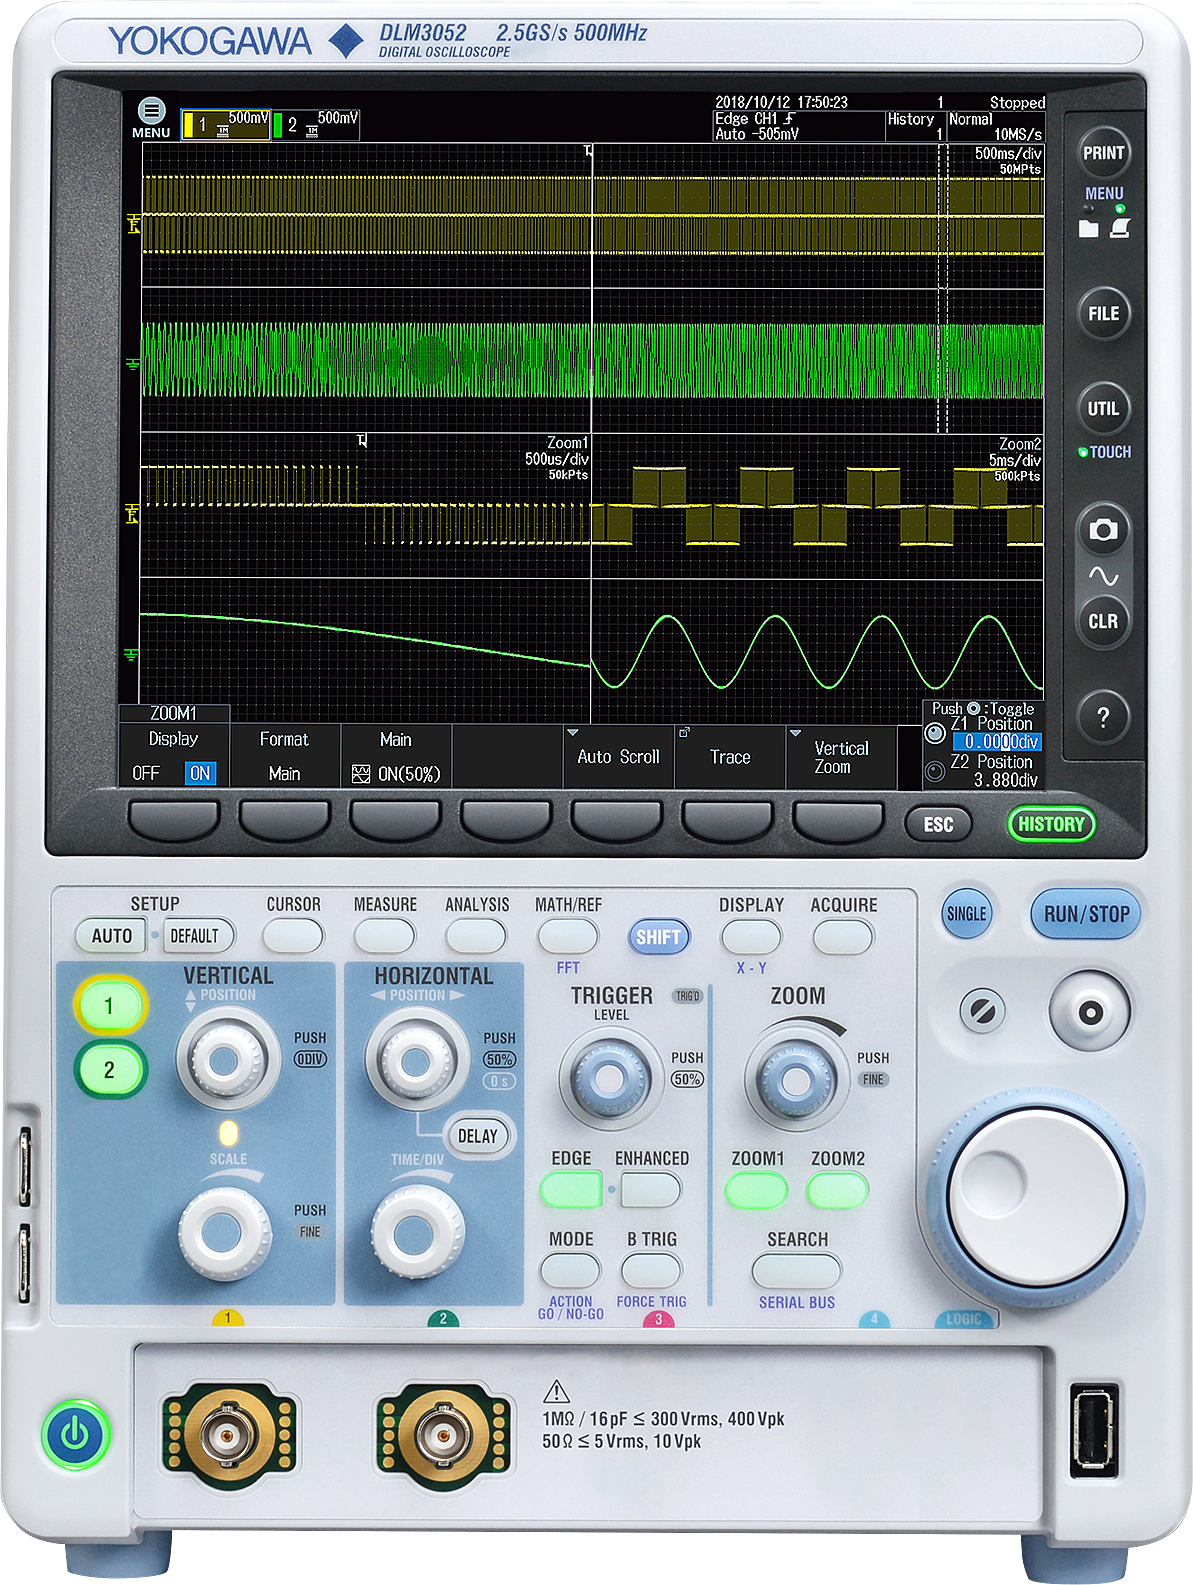
Task: Push the ZOOM magnification knob
Action: [x=797, y=1080]
